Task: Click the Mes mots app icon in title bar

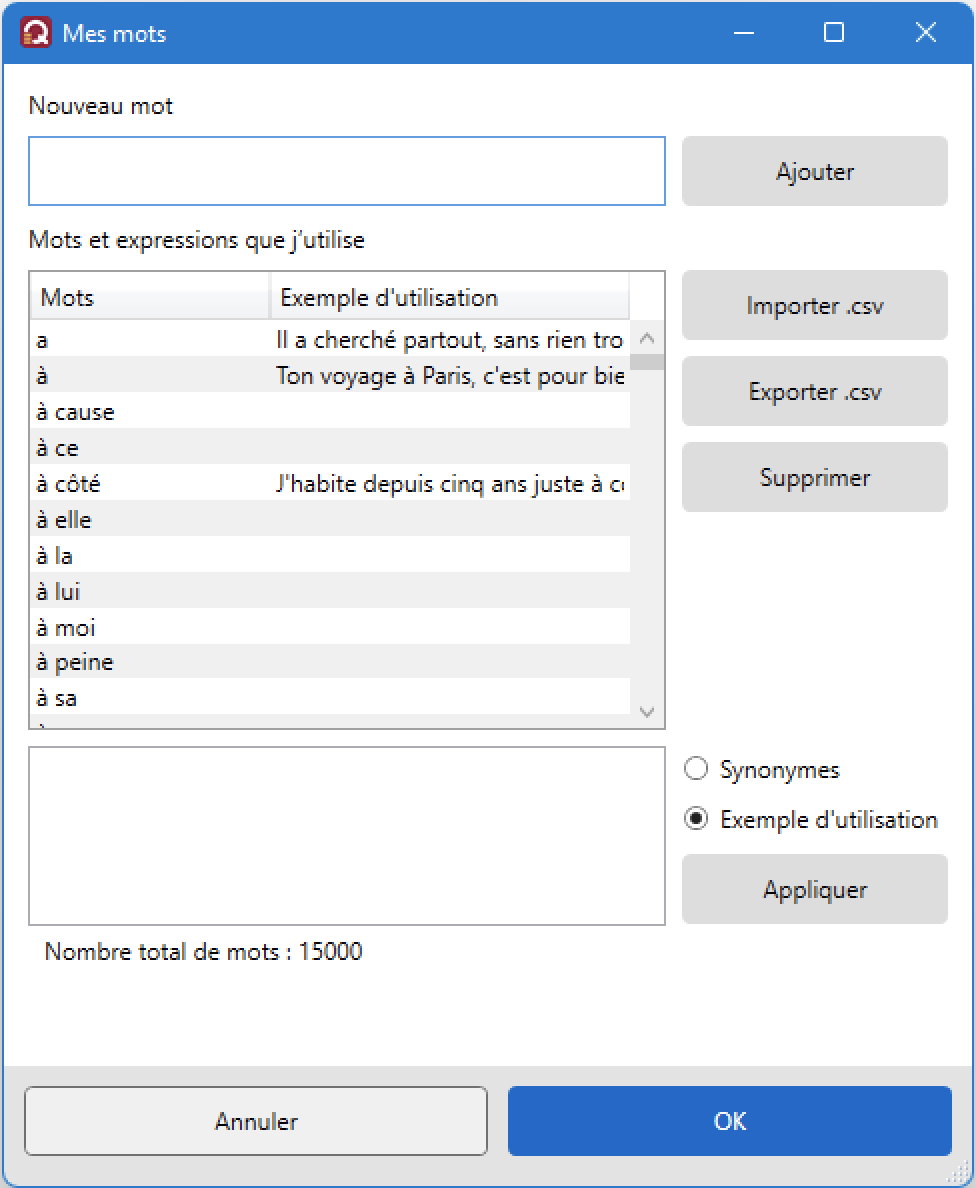Action: tap(36, 33)
